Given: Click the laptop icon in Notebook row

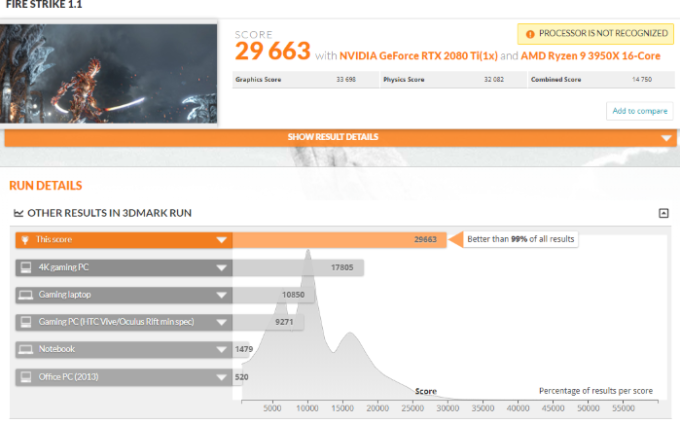Looking at the screenshot, I should click(x=26, y=349).
